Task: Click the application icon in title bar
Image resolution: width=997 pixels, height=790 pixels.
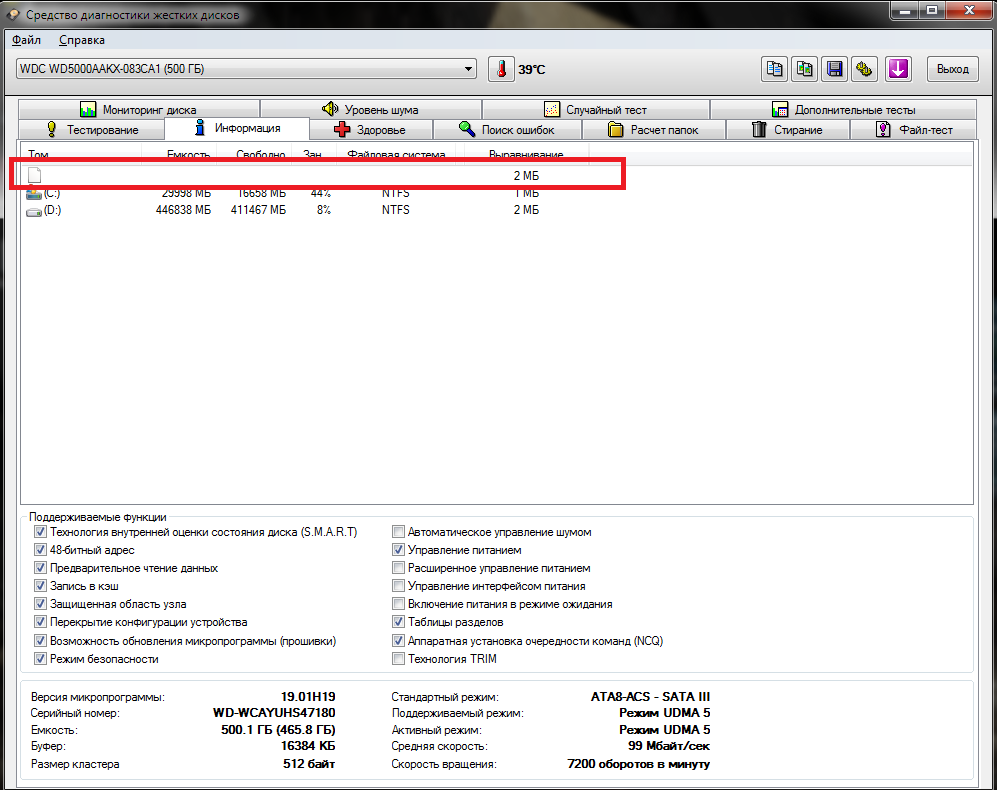Action: [x=13, y=13]
